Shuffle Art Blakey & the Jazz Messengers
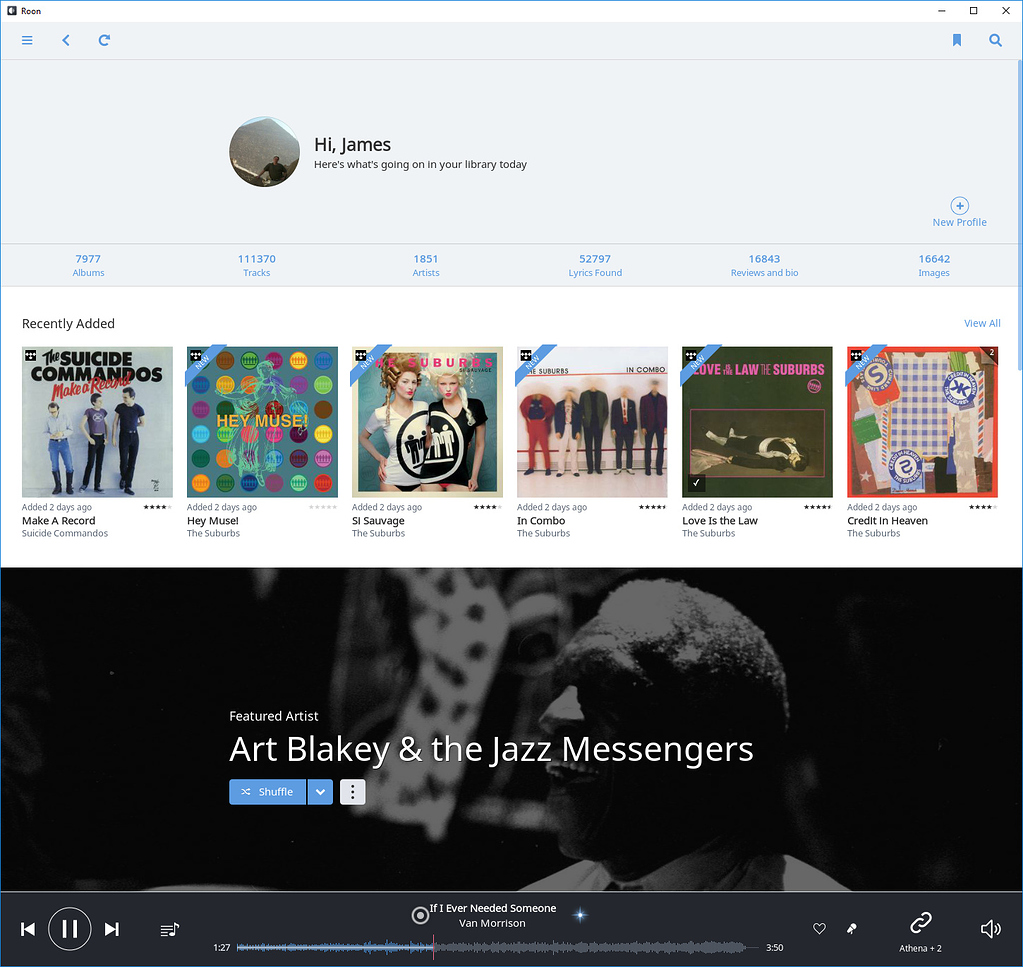This screenshot has height=967, width=1023. click(267, 791)
